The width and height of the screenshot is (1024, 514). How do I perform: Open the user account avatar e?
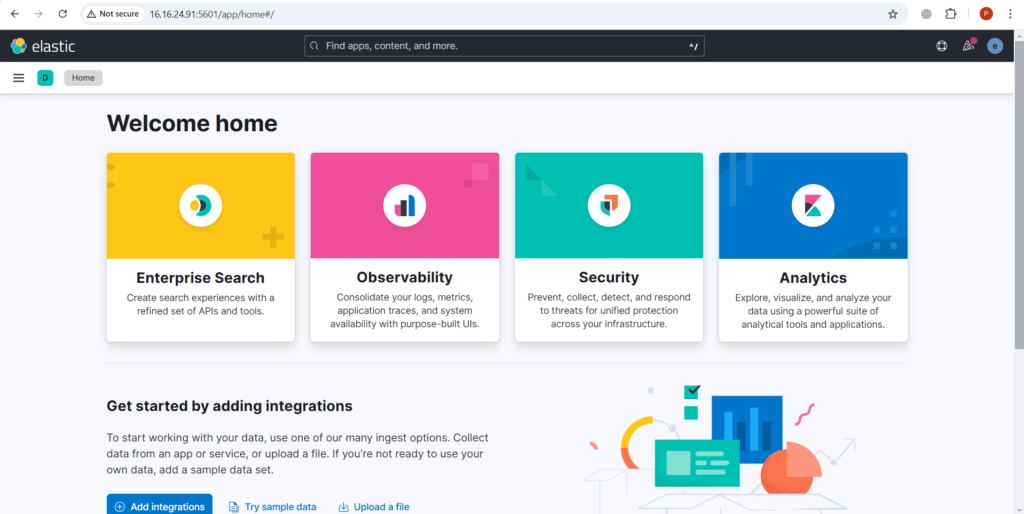pos(995,46)
